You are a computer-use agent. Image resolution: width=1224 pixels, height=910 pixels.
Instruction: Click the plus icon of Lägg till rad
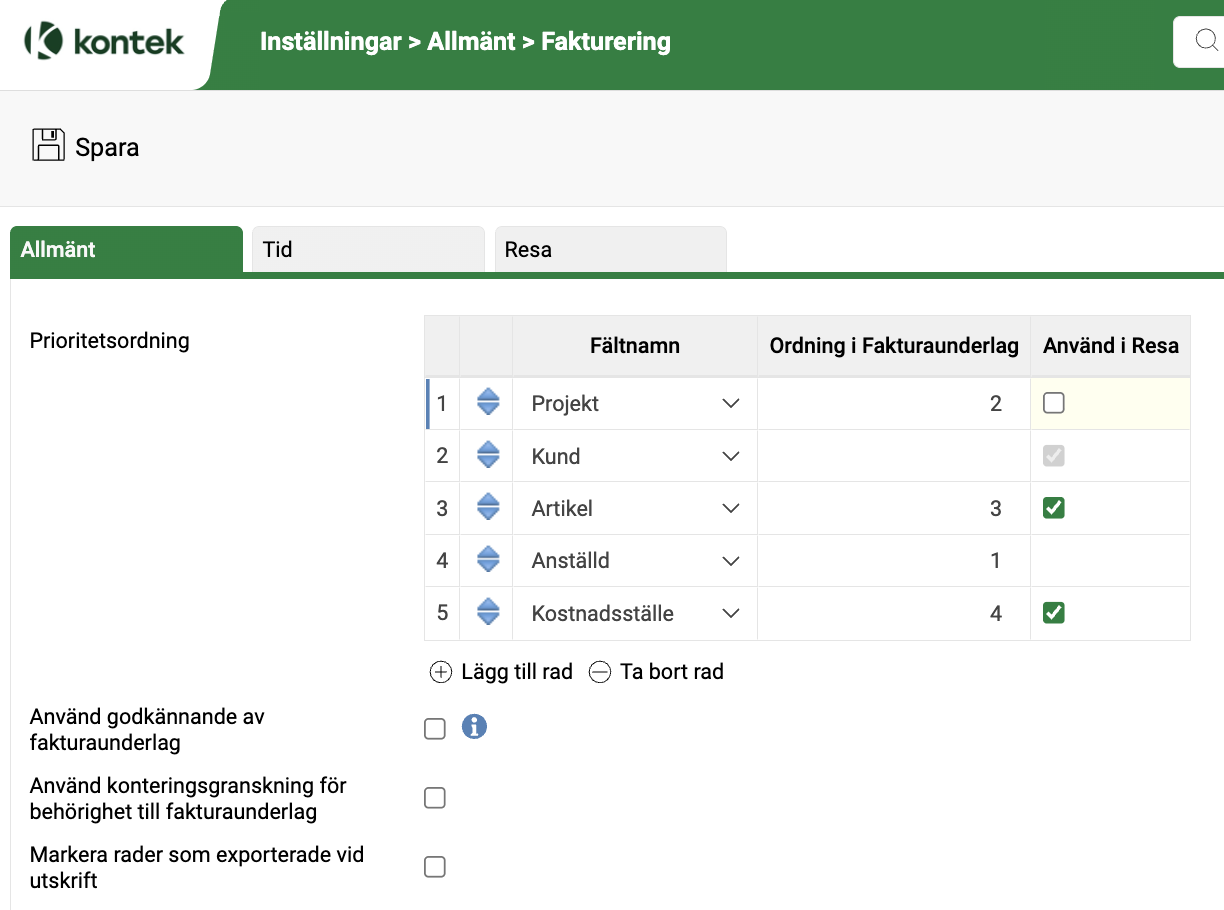[x=441, y=672]
